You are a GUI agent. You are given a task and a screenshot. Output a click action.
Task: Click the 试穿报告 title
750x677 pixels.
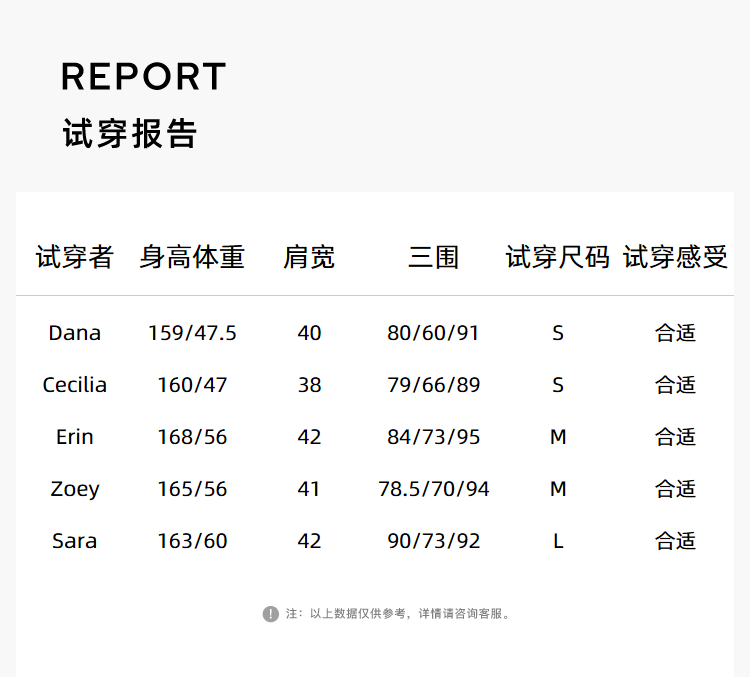130,134
